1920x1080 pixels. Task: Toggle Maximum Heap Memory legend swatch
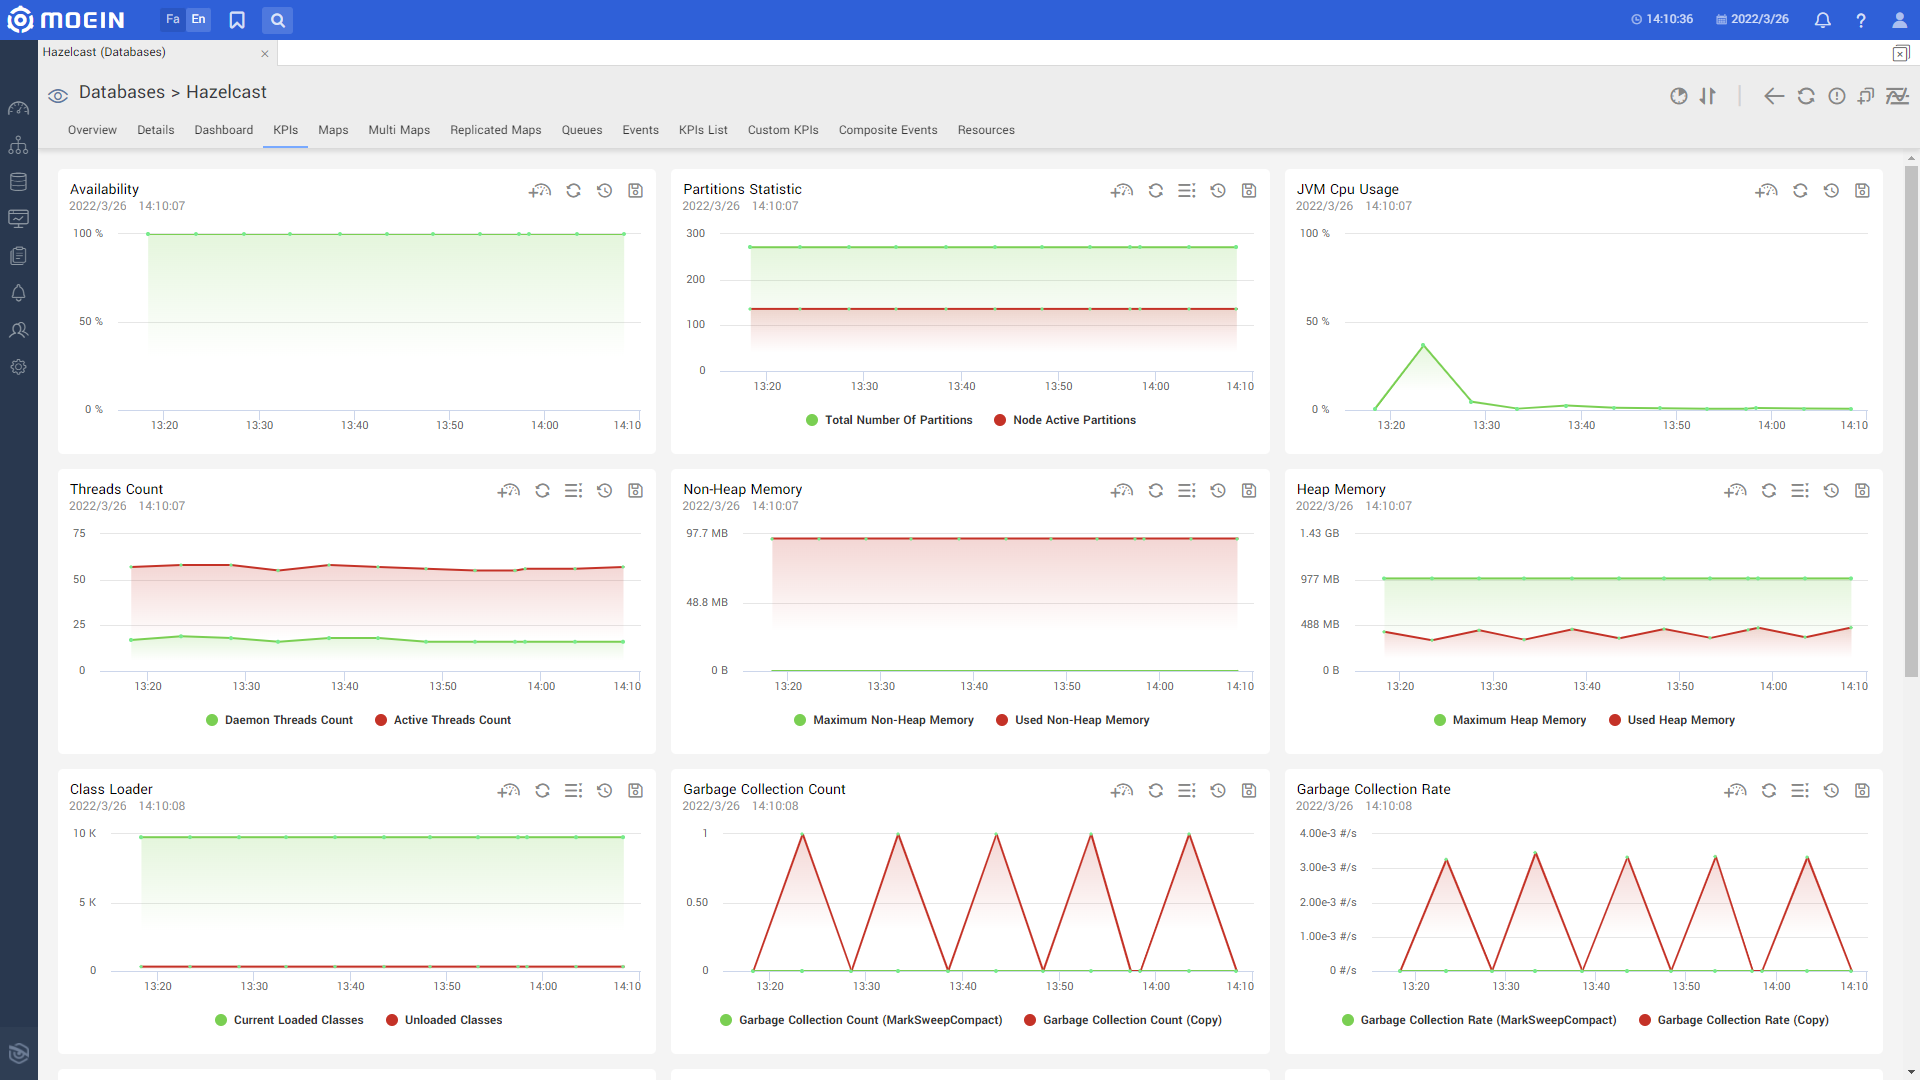point(1439,720)
